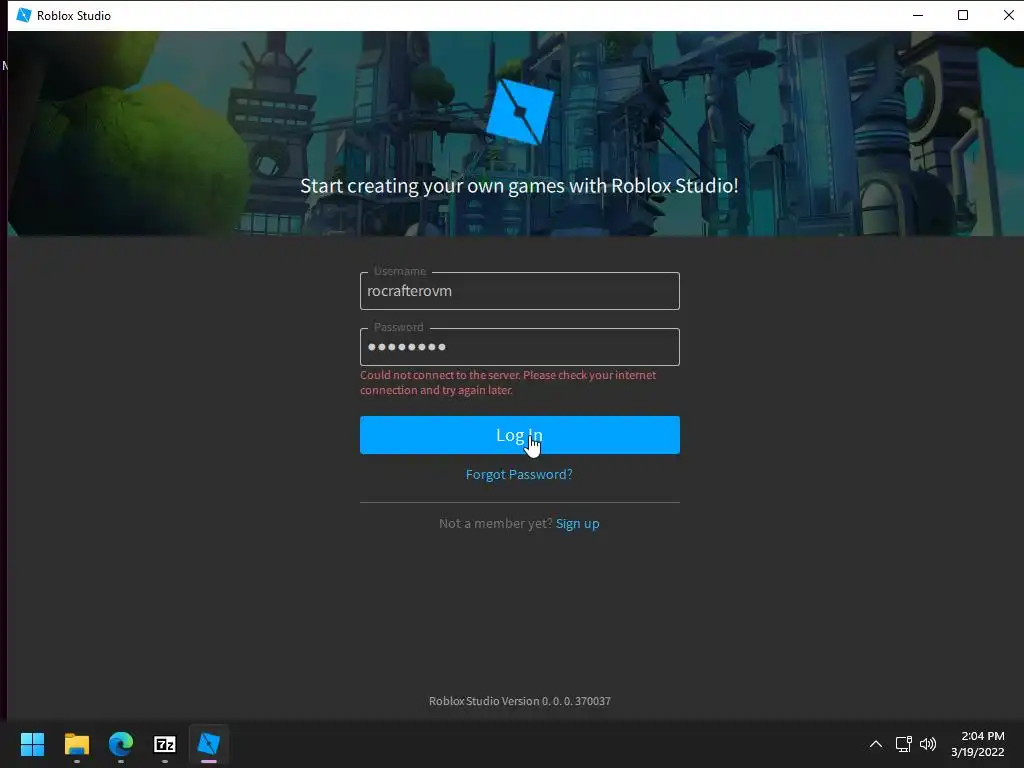Minimize the Roblox Studio window

pos(918,15)
